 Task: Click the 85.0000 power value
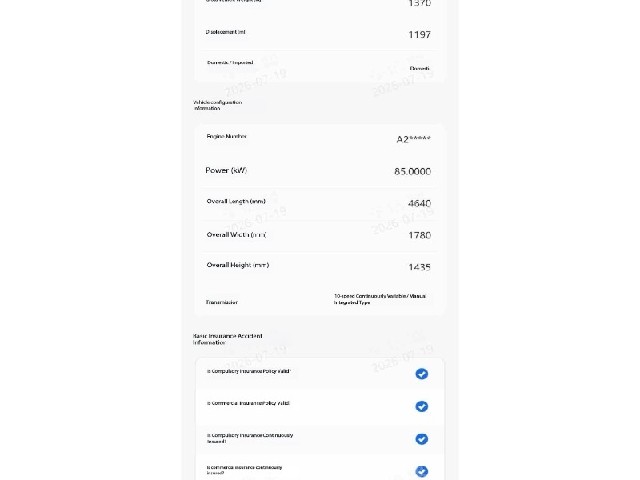(412, 171)
